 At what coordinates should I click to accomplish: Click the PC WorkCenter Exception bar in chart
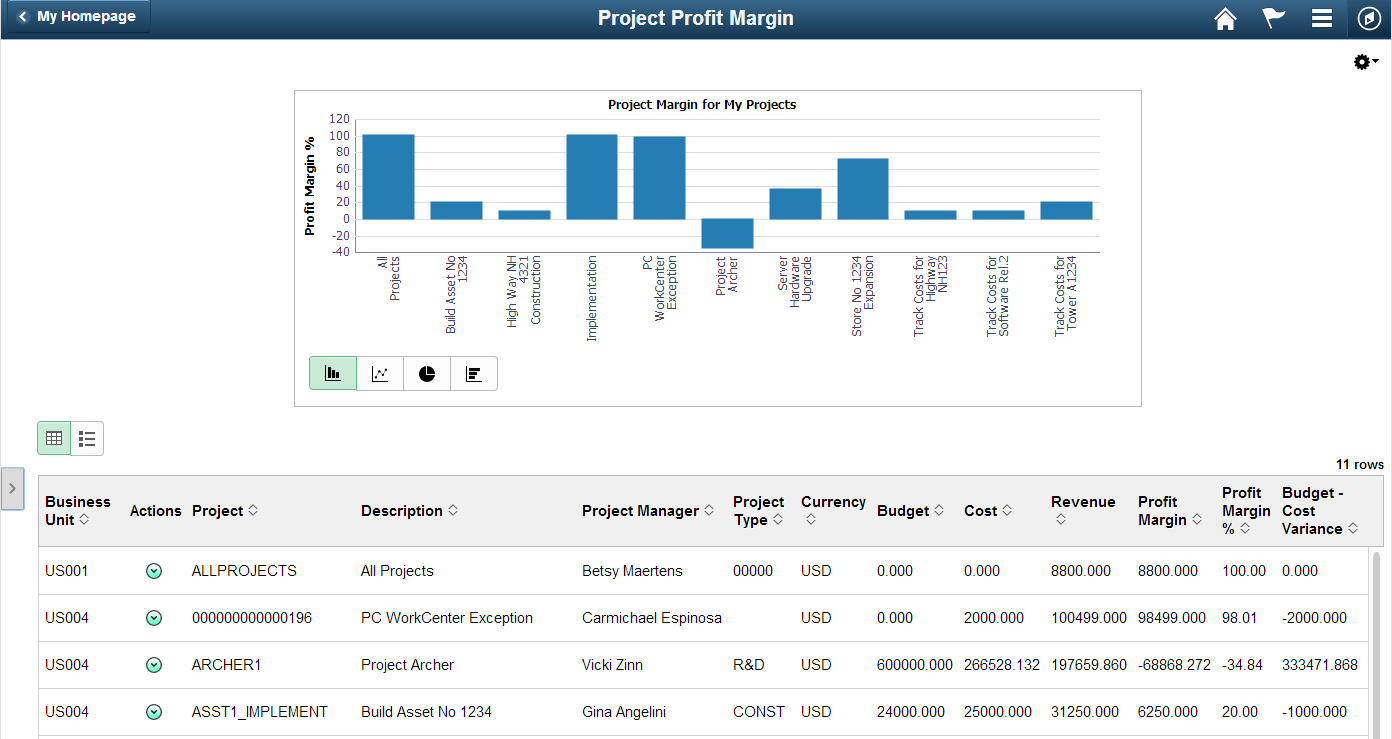659,176
